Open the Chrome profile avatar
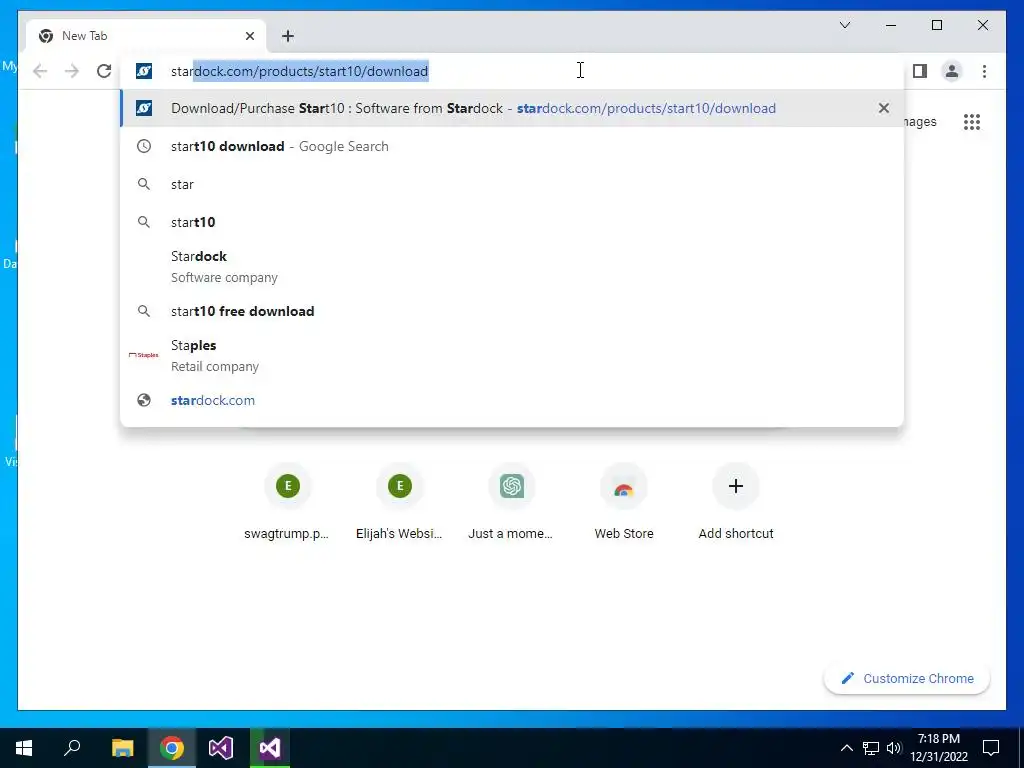Screen dimensions: 1024x768 click(952, 71)
